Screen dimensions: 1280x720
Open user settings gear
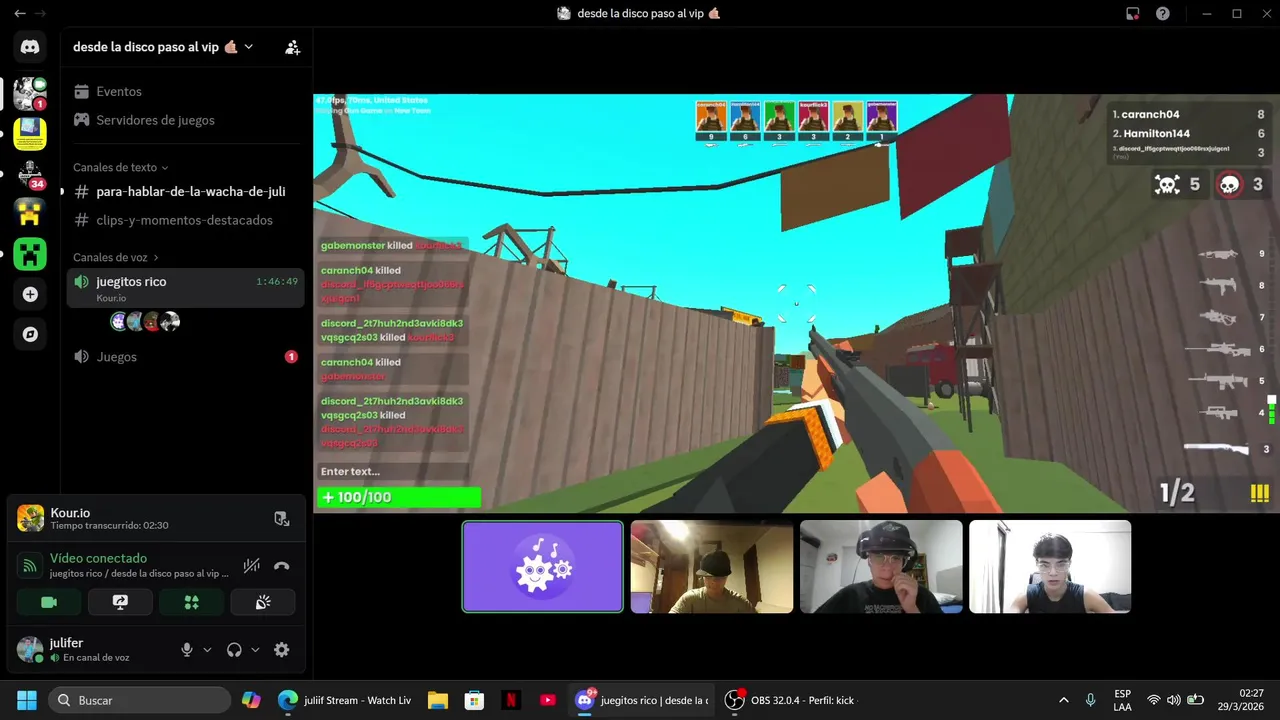pos(282,650)
